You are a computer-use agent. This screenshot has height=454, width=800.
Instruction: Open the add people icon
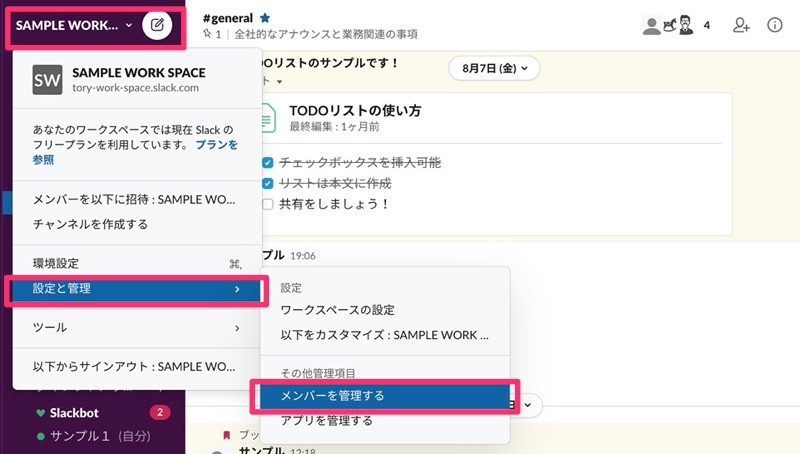[x=741, y=26]
